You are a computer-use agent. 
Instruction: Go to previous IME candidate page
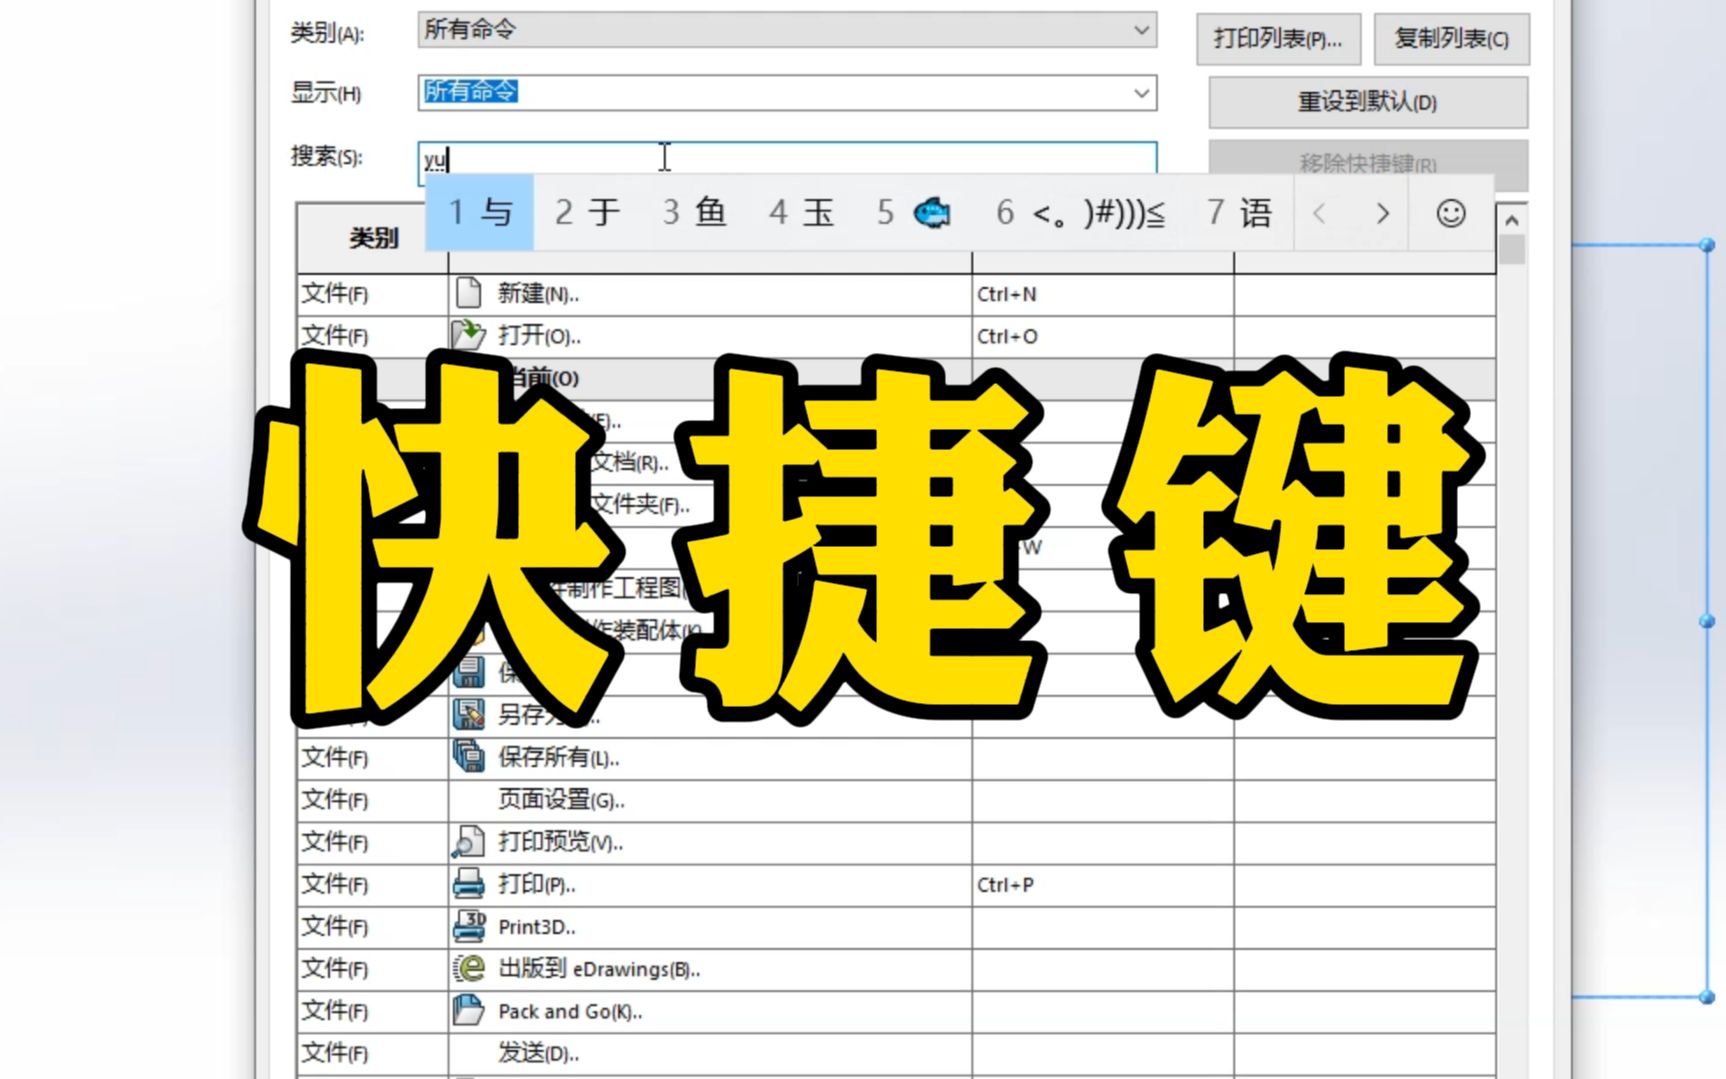(1320, 213)
